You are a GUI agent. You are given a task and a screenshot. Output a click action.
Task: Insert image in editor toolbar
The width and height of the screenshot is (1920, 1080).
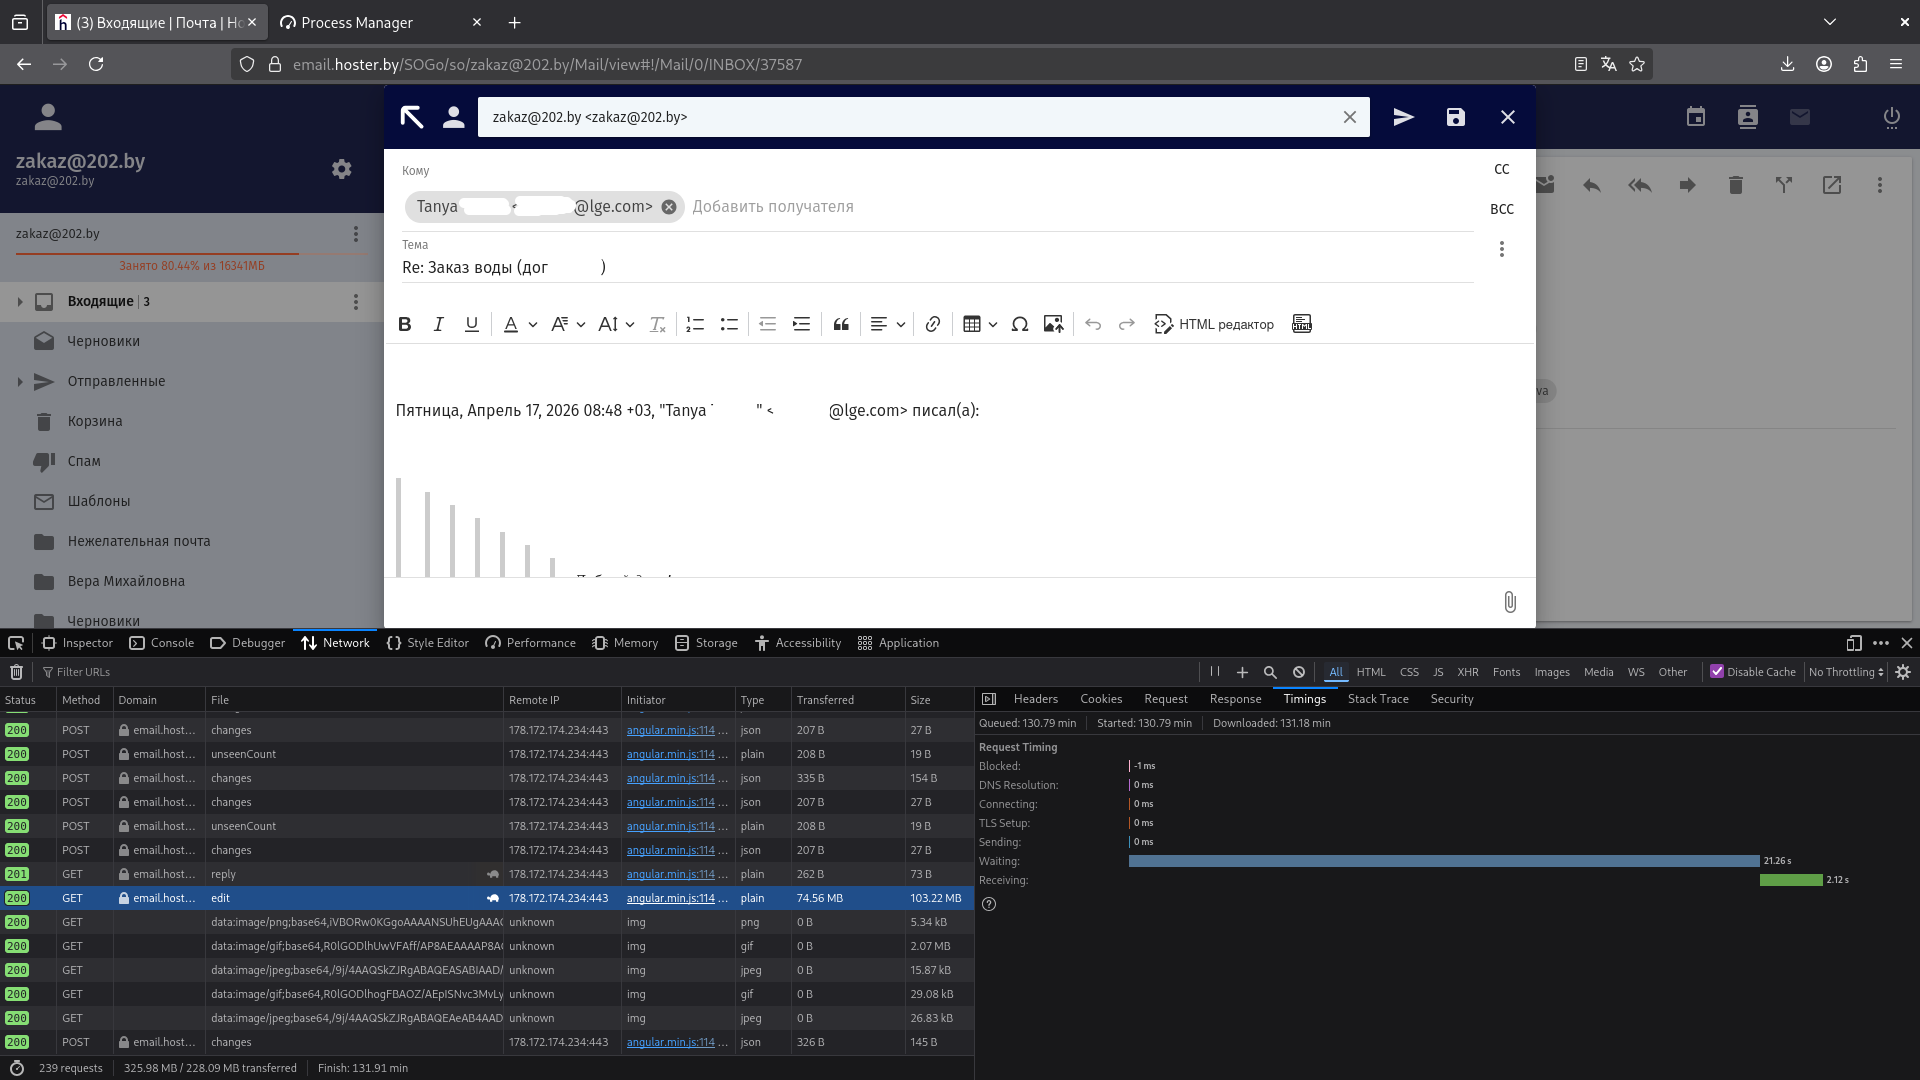coord(1053,324)
